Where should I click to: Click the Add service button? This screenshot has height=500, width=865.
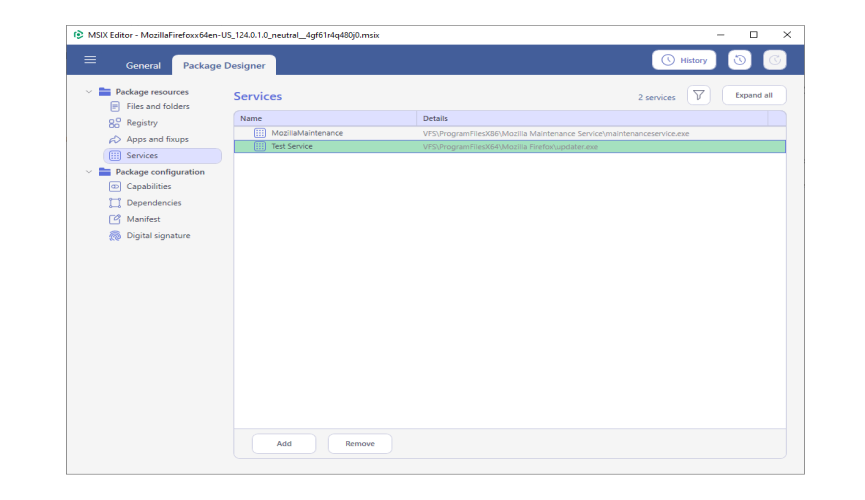click(x=284, y=444)
